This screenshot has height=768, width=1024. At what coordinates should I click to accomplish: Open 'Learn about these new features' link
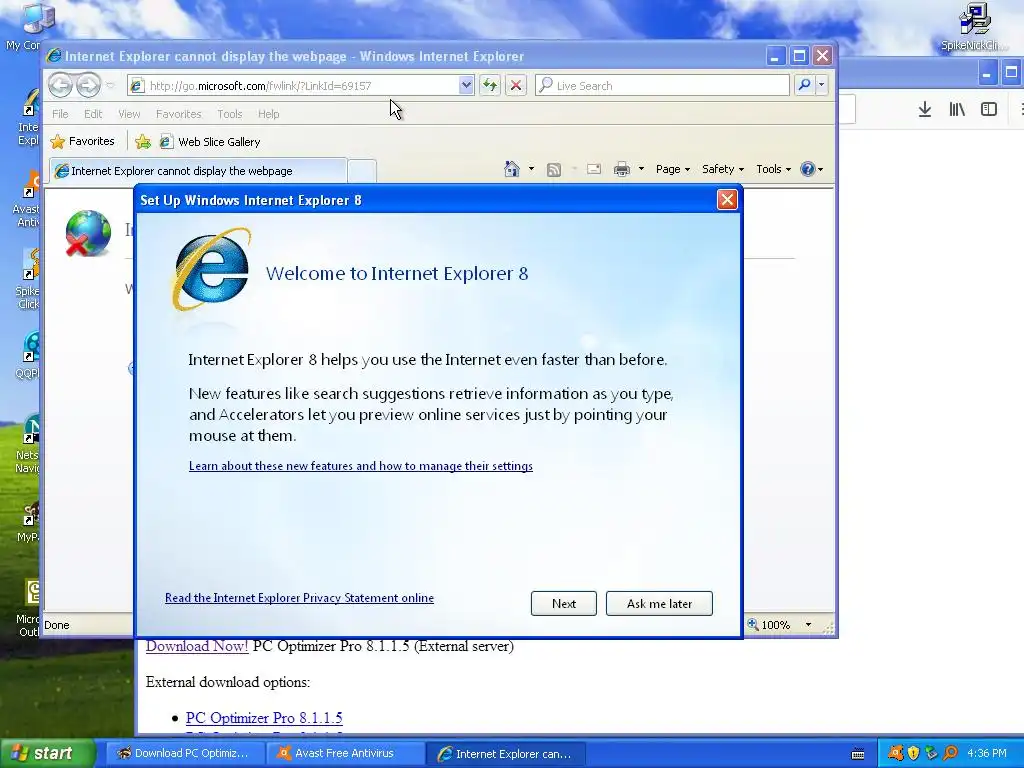(x=360, y=466)
